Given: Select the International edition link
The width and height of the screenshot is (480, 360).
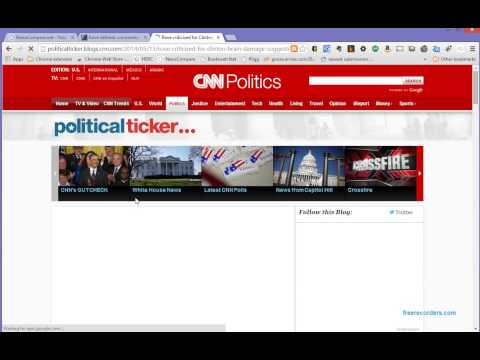Looking at the screenshot, I should pos(103,70).
